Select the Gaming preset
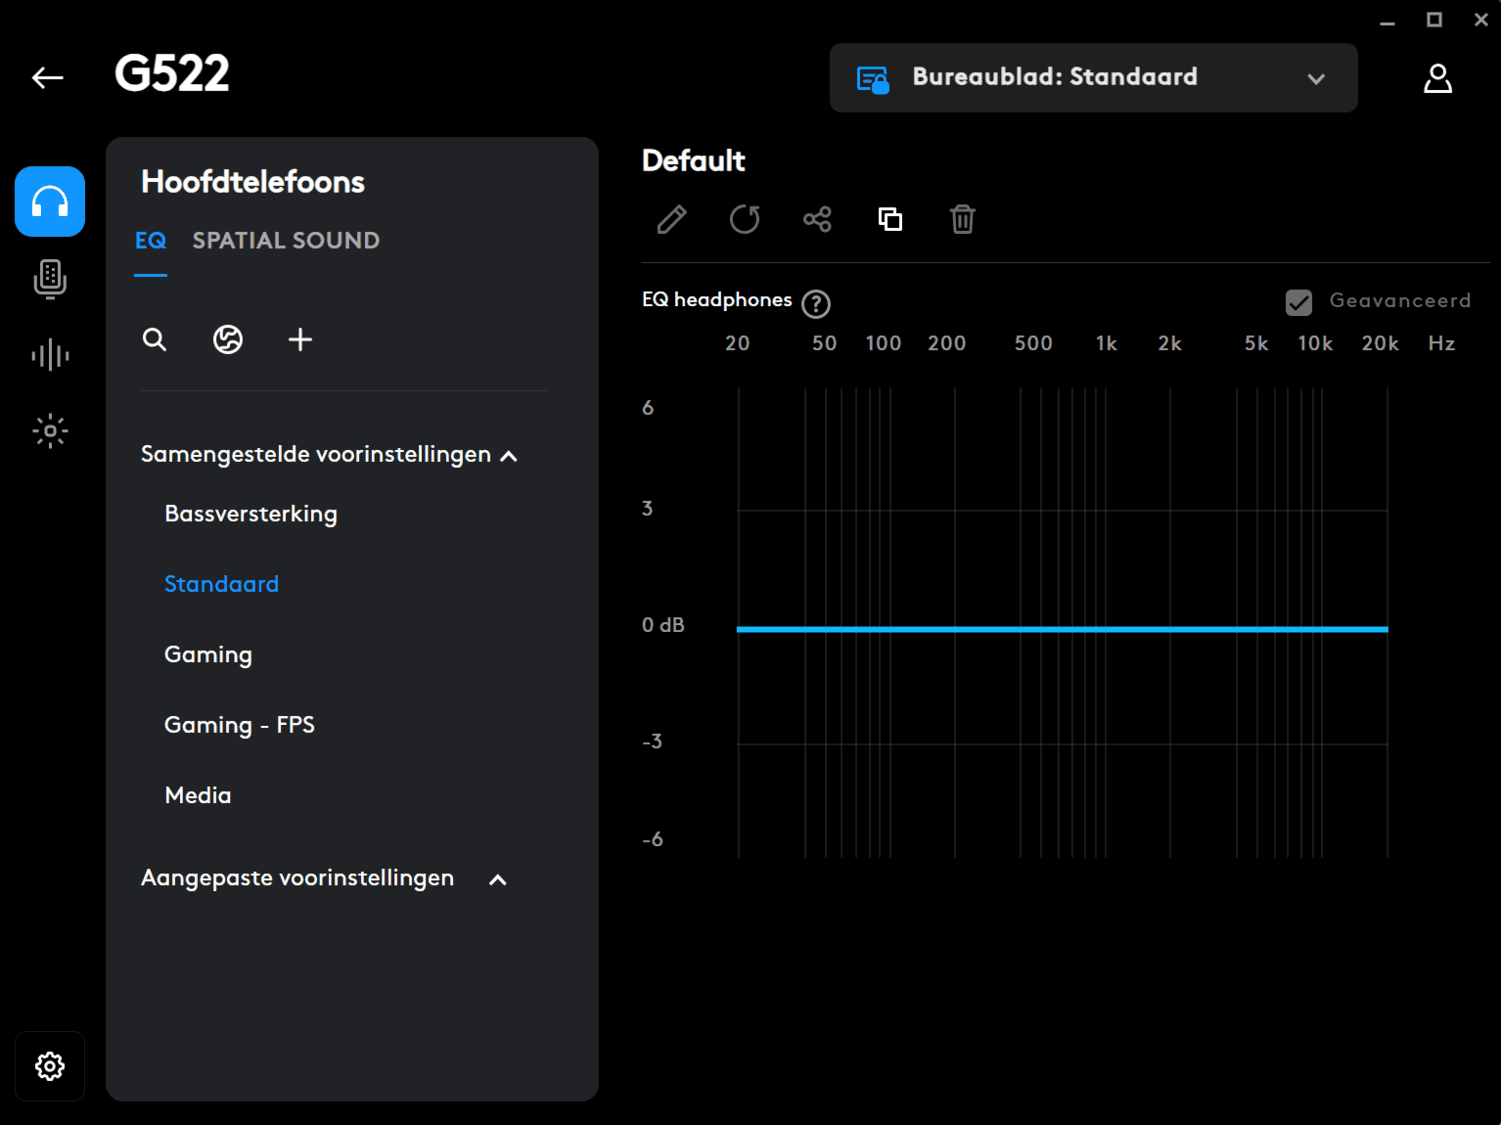Viewport: 1501px width, 1125px height. pos(208,655)
